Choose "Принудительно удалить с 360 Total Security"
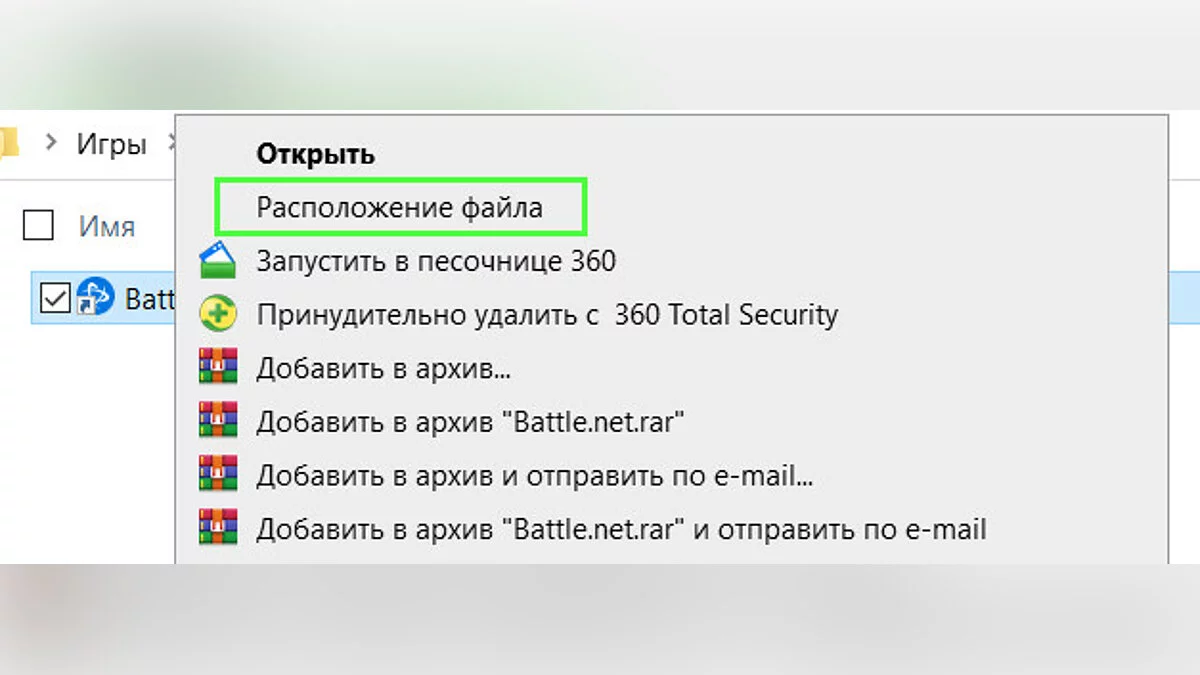Image resolution: width=1200 pixels, height=675 pixels. click(x=547, y=315)
